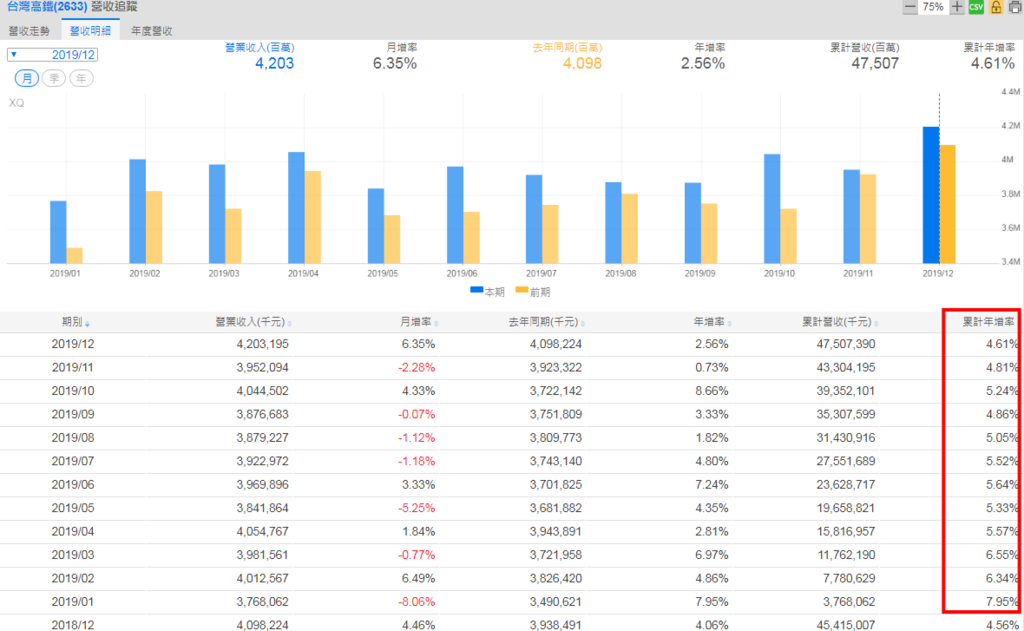Click the summary 月增率 value 6.35%
The width and height of the screenshot is (1024, 631).
click(394, 63)
